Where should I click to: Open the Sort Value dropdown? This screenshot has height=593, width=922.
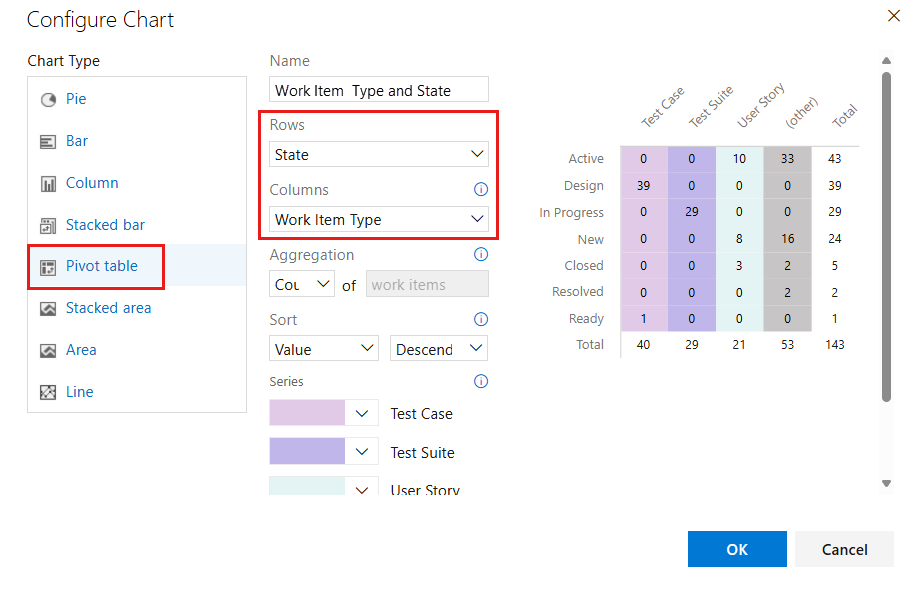pyautogui.click(x=323, y=348)
